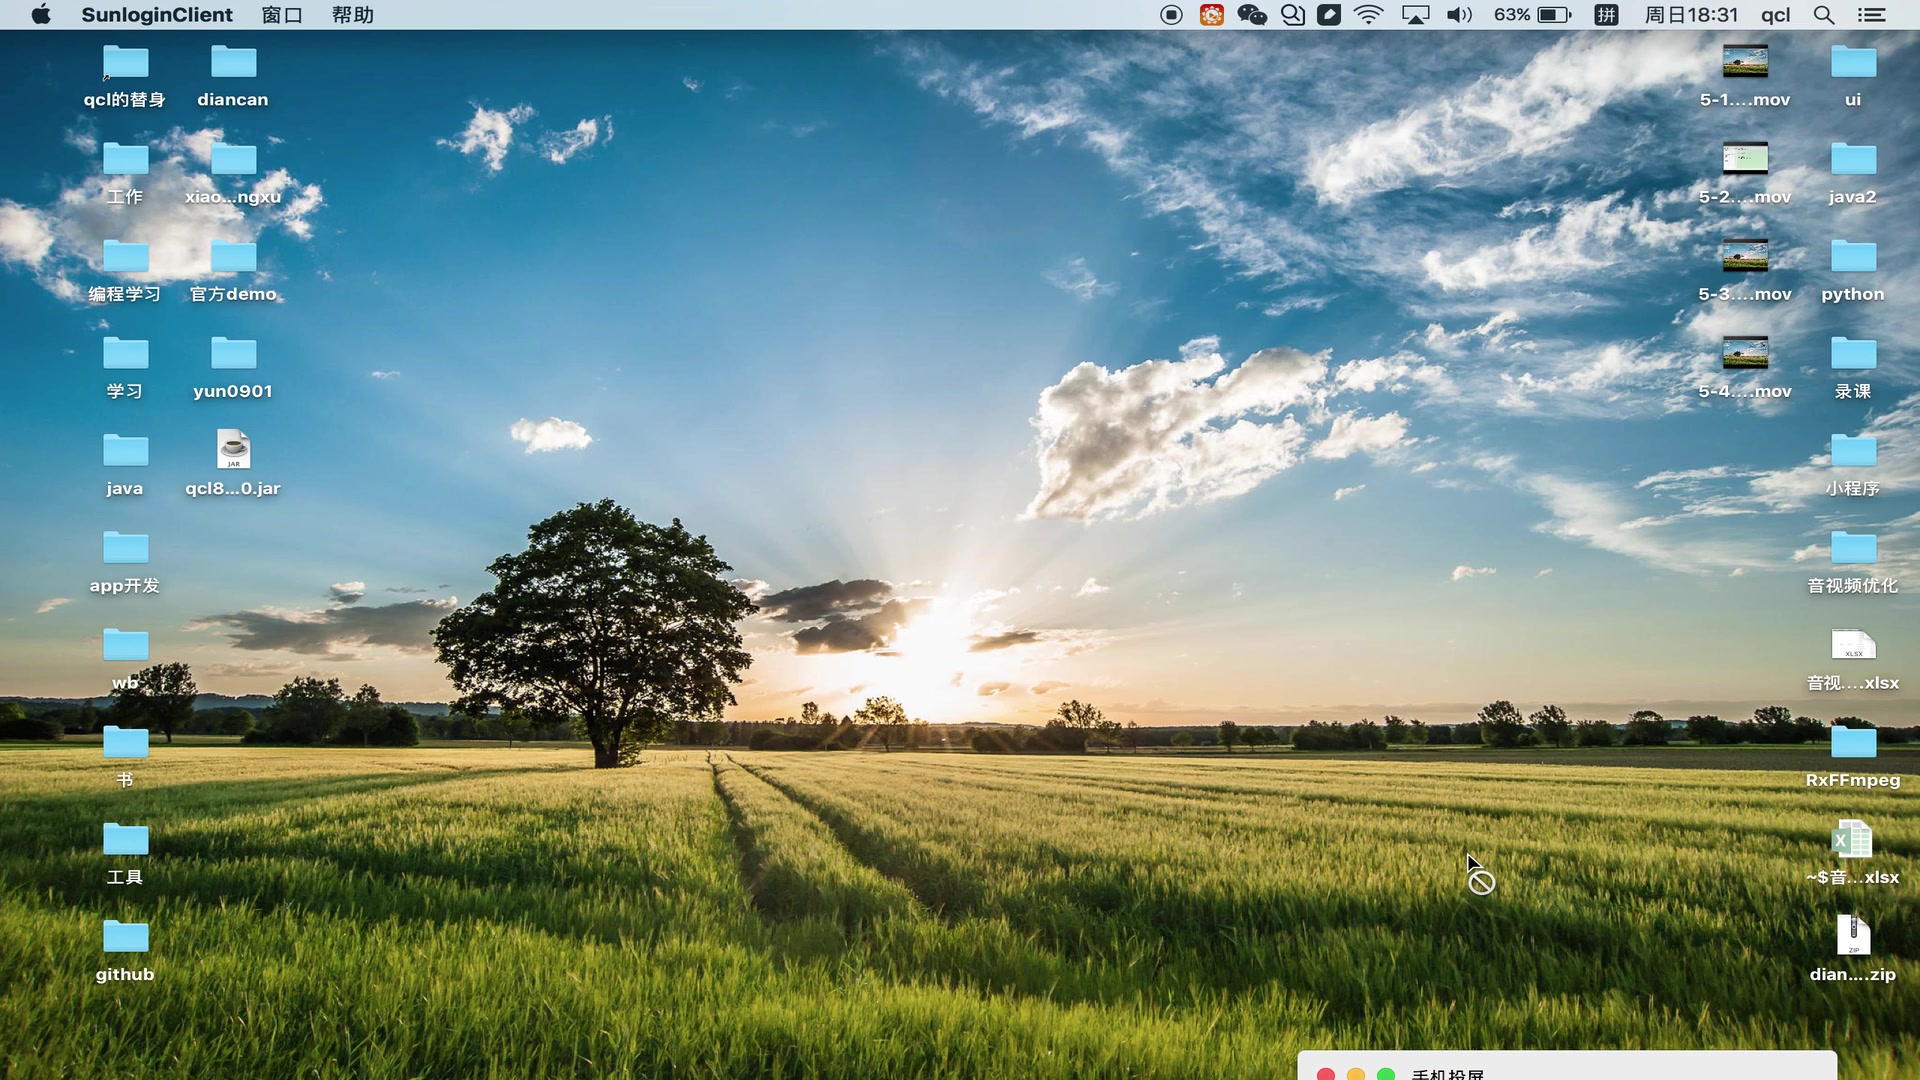
Task: Select the 工作 folder
Action: tap(125, 173)
